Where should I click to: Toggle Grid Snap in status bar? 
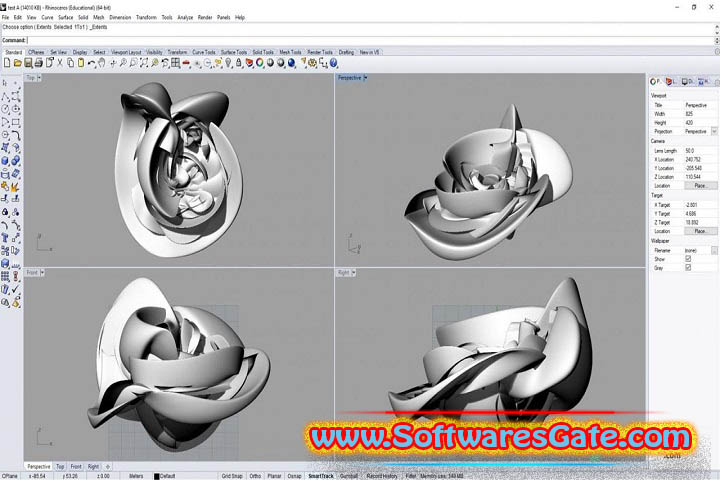[x=232, y=476]
